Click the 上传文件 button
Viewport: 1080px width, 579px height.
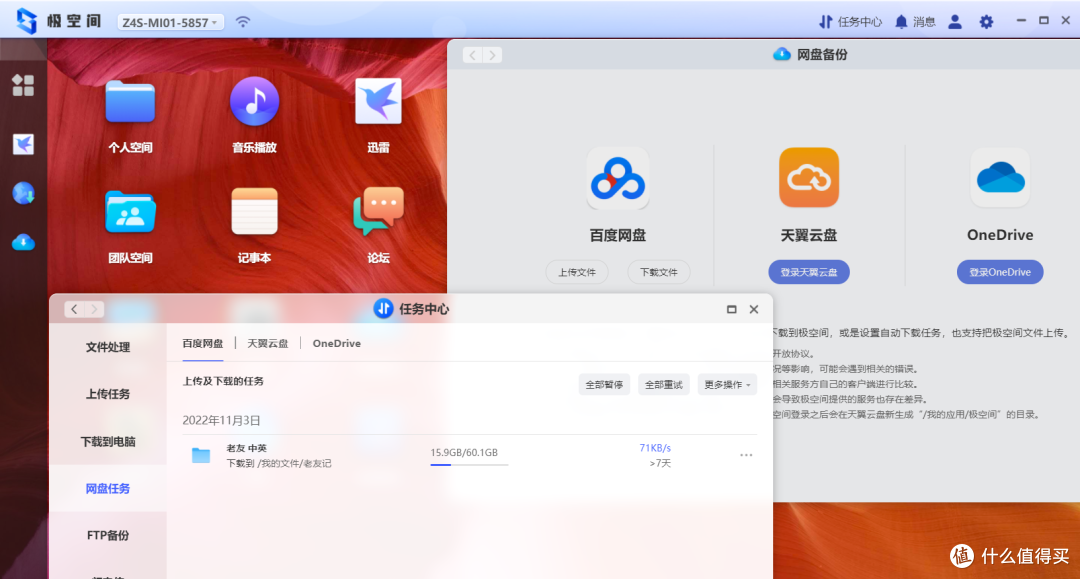click(x=577, y=272)
